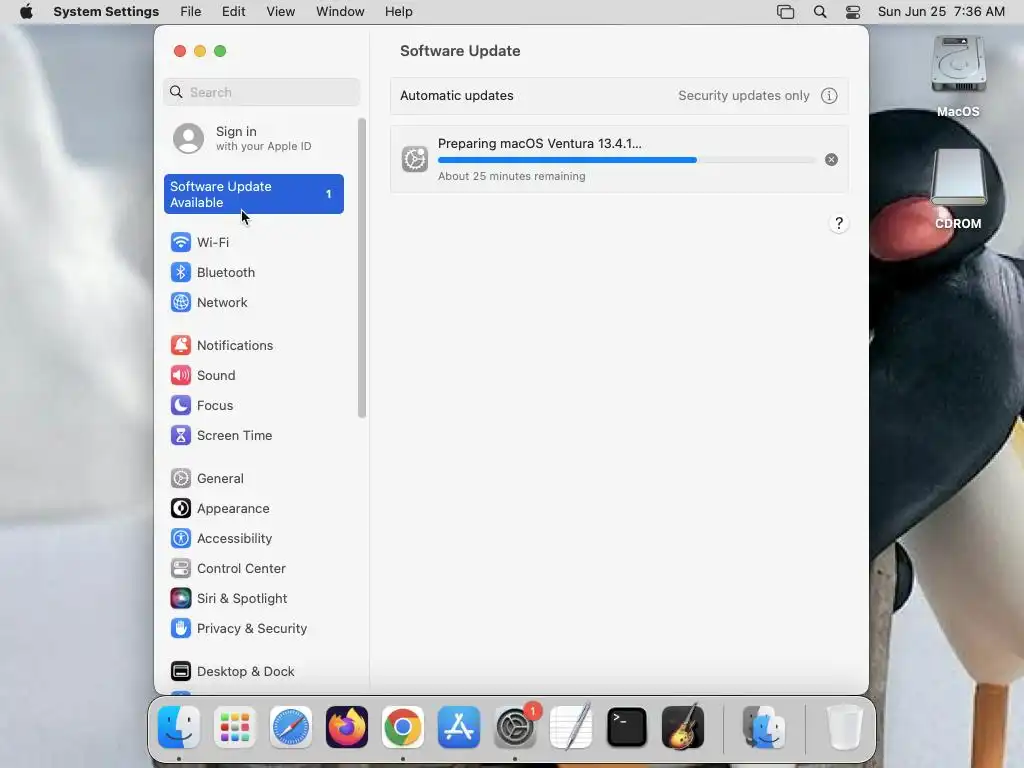1024x768 pixels.
Task: Open the Window menu
Action: [x=340, y=12]
